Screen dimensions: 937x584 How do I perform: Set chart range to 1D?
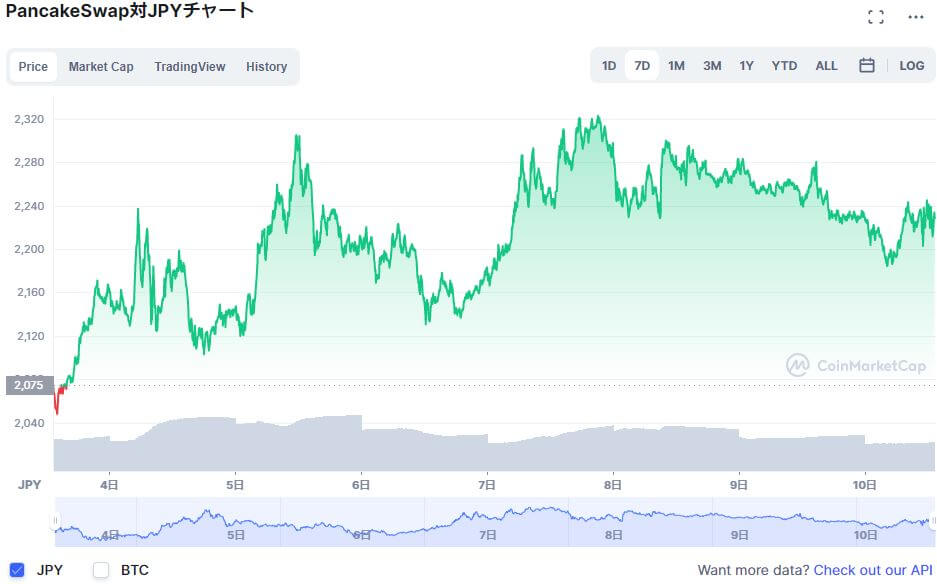[x=609, y=66]
